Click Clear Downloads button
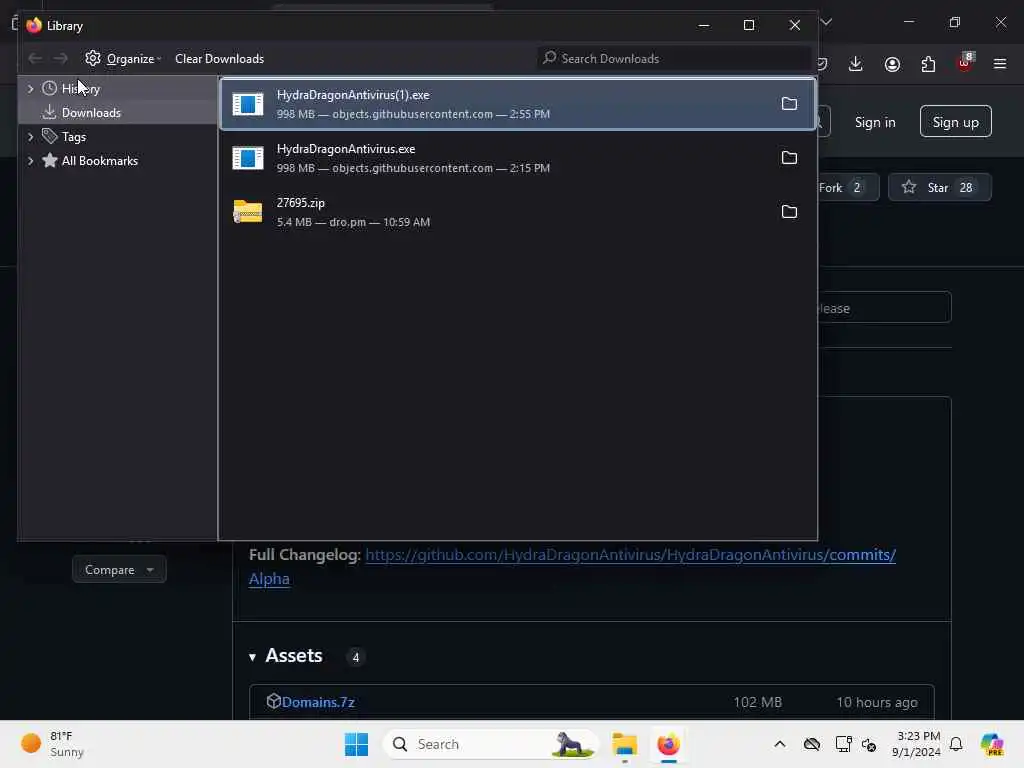Viewport: 1024px width, 768px height. [219, 59]
